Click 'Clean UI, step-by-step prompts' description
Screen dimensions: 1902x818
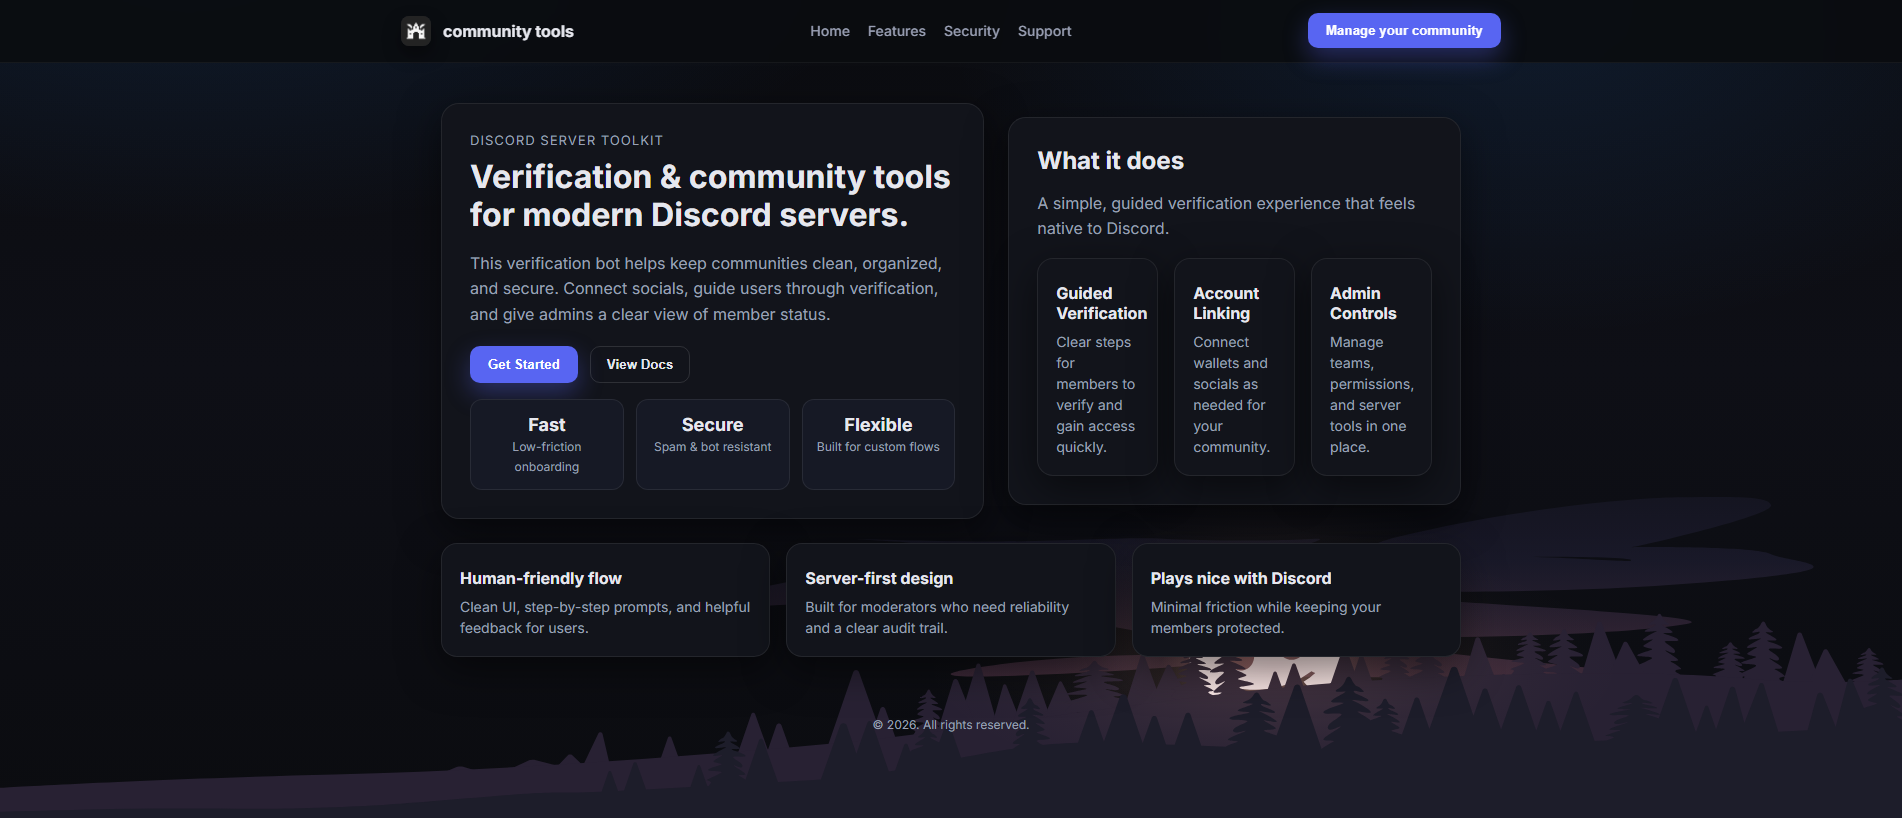[605, 618]
